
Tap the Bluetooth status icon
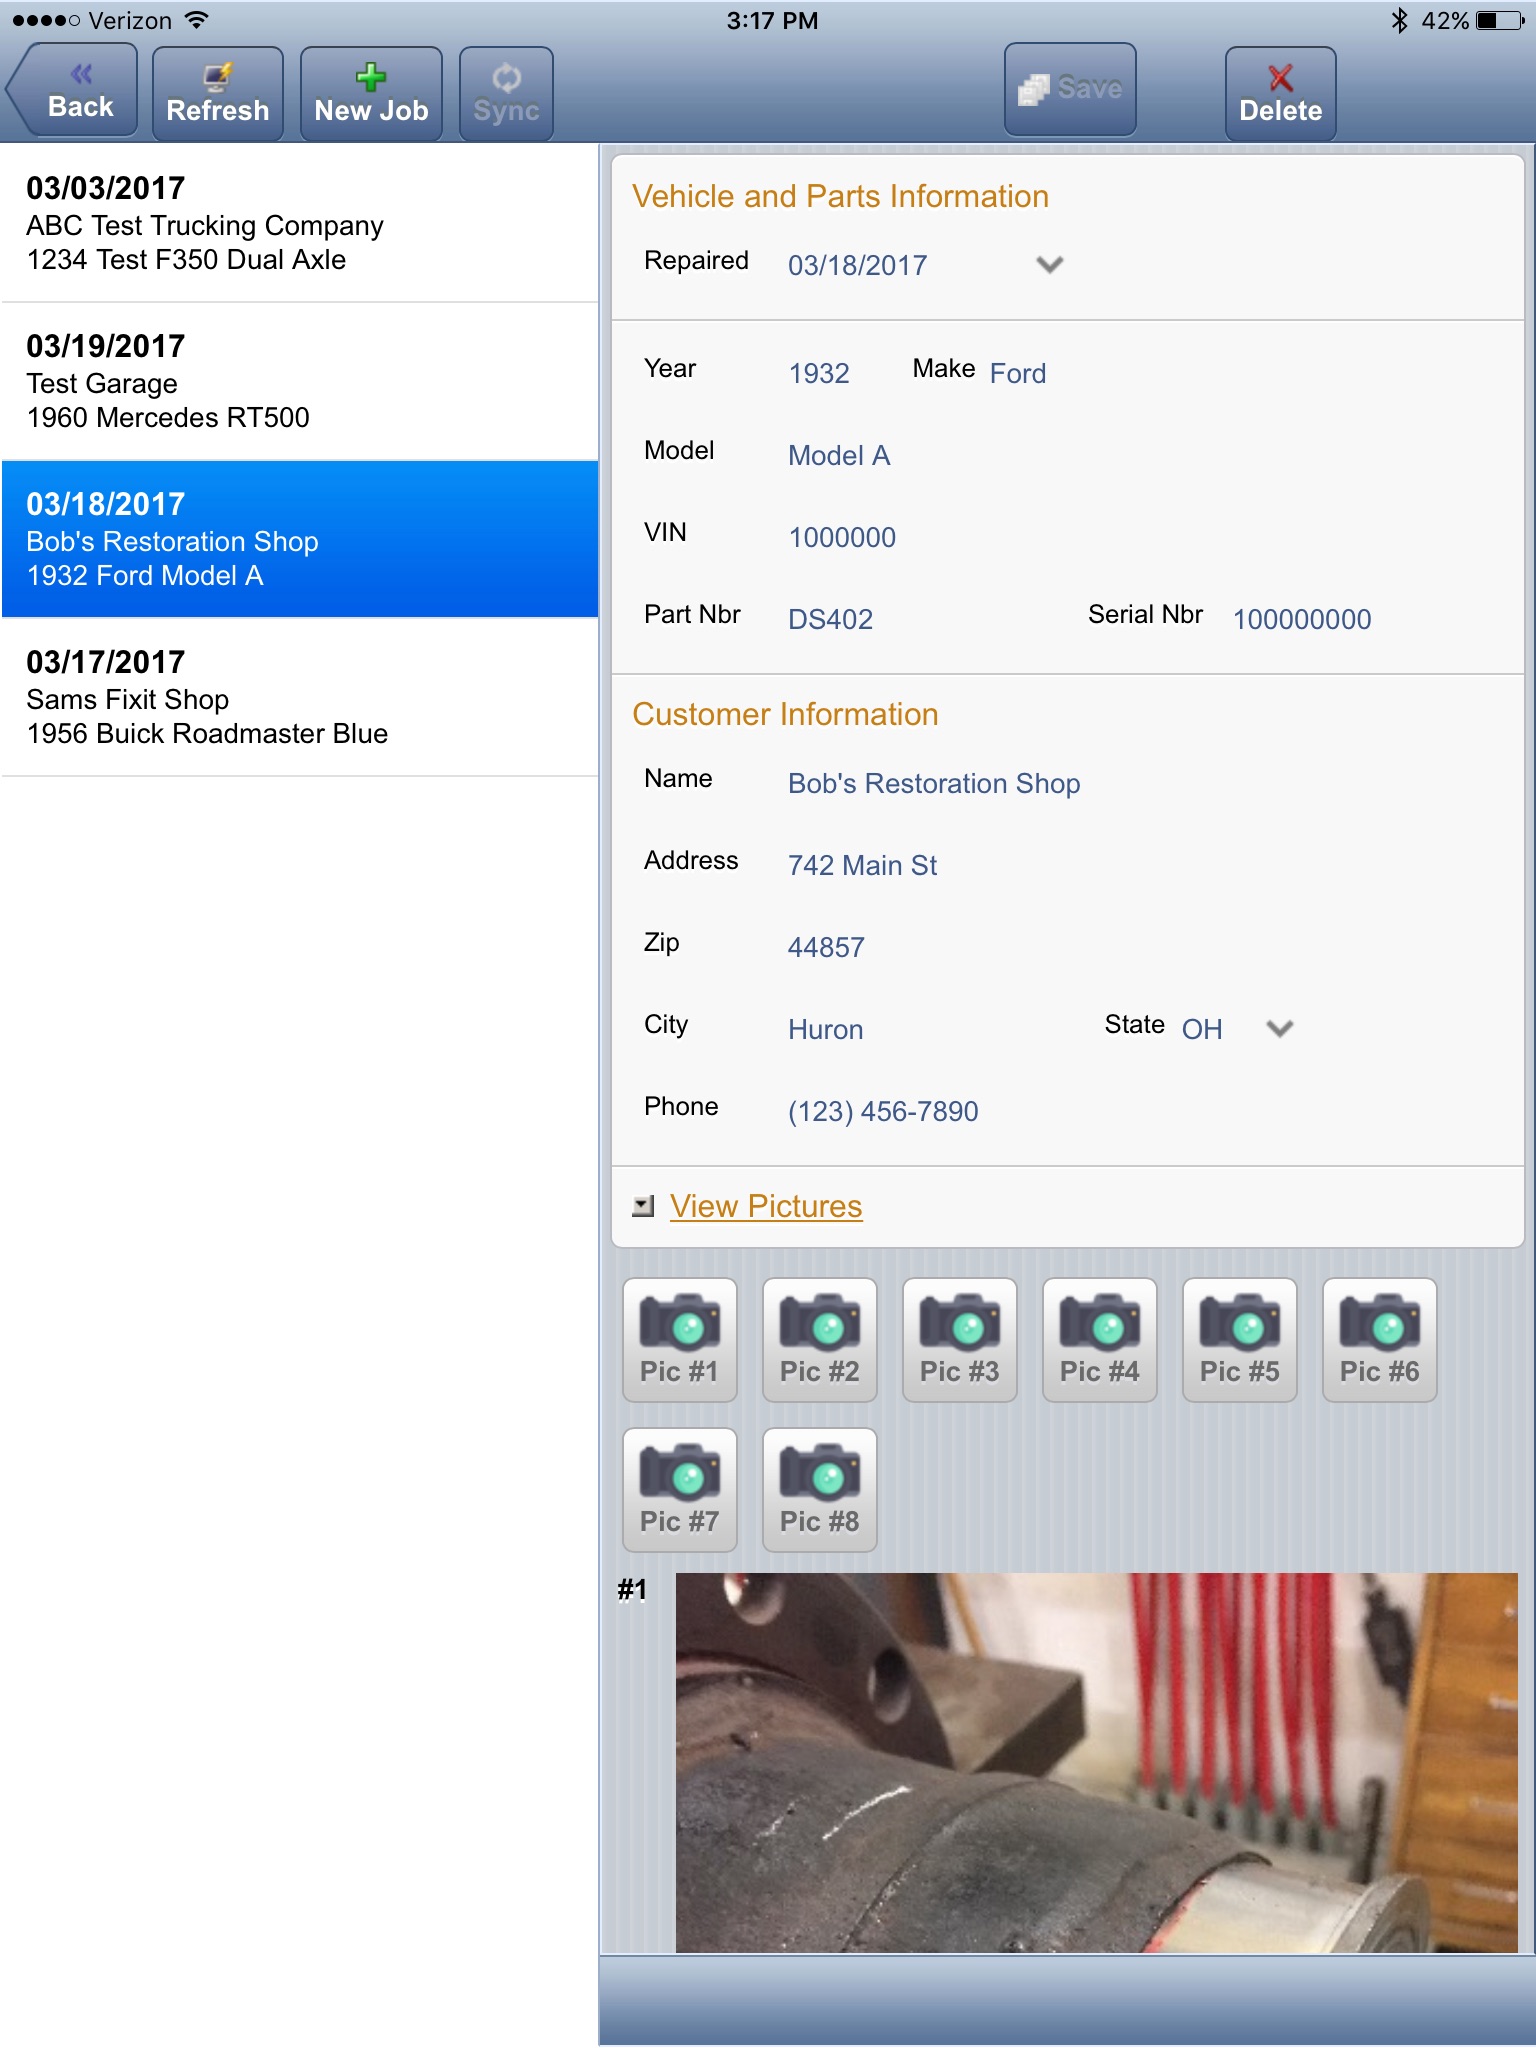tap(1399, 20)
